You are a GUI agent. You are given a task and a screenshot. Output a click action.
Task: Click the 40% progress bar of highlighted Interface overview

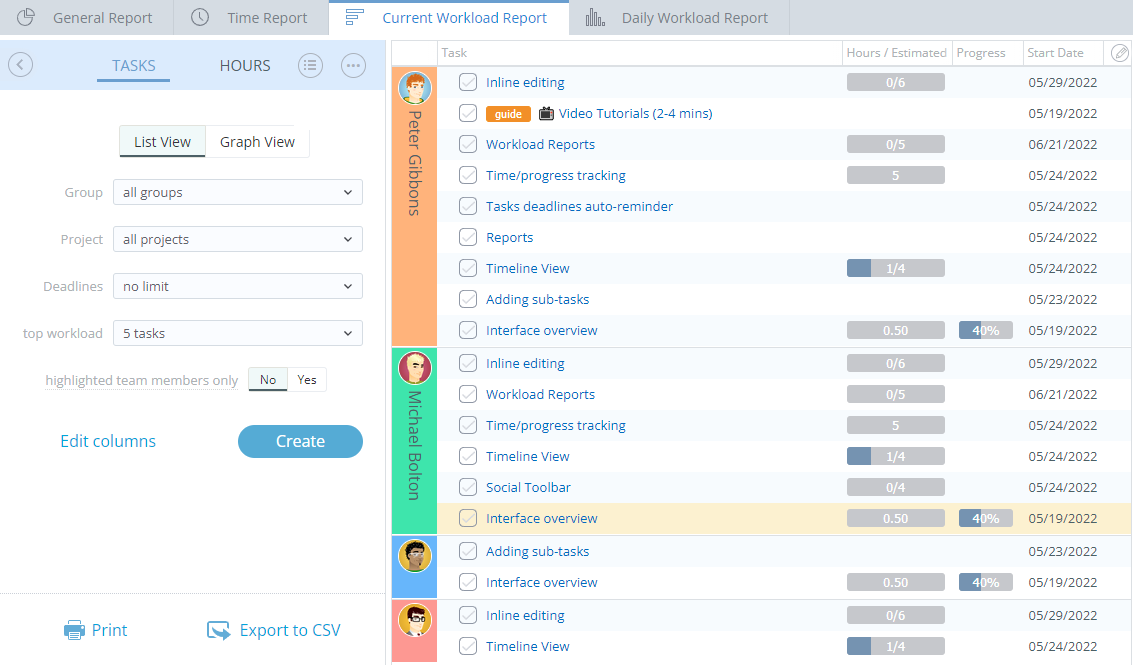pyautogui.click(x=985, y=519)
